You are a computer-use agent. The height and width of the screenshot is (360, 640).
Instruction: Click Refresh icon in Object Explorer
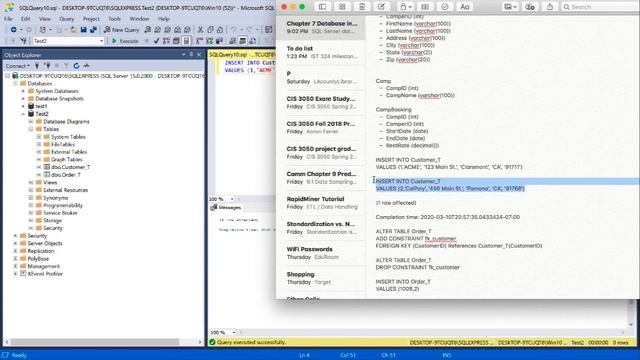tap(76, 66)
